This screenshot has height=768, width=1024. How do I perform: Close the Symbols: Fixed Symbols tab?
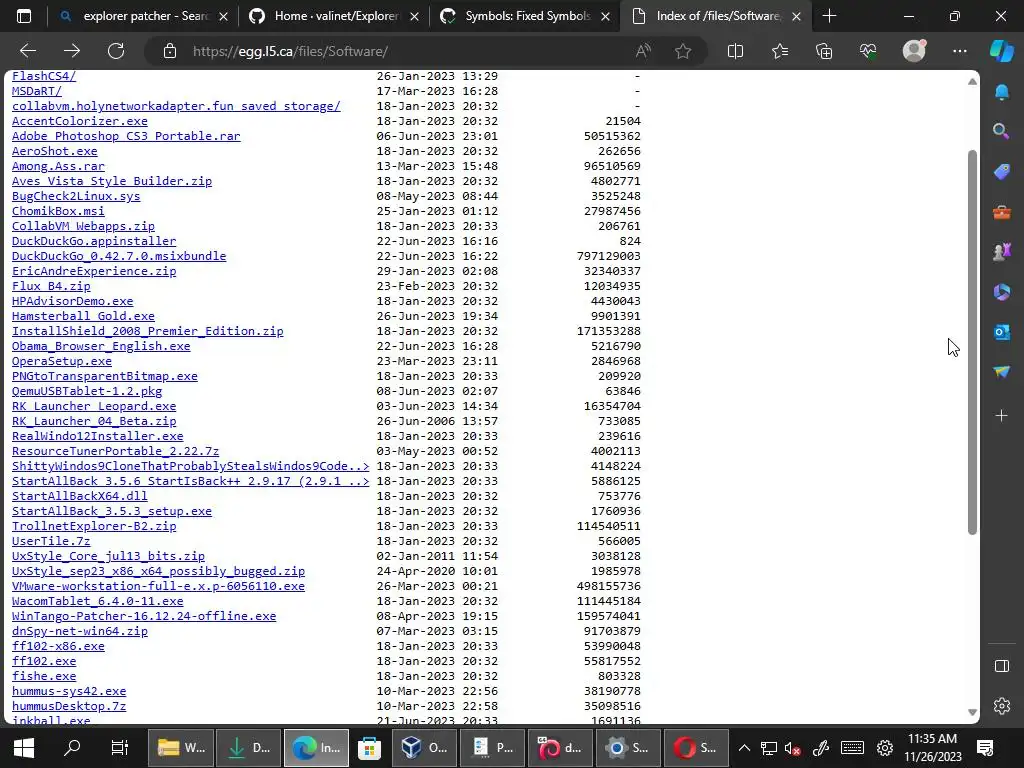tap(605, 16)
